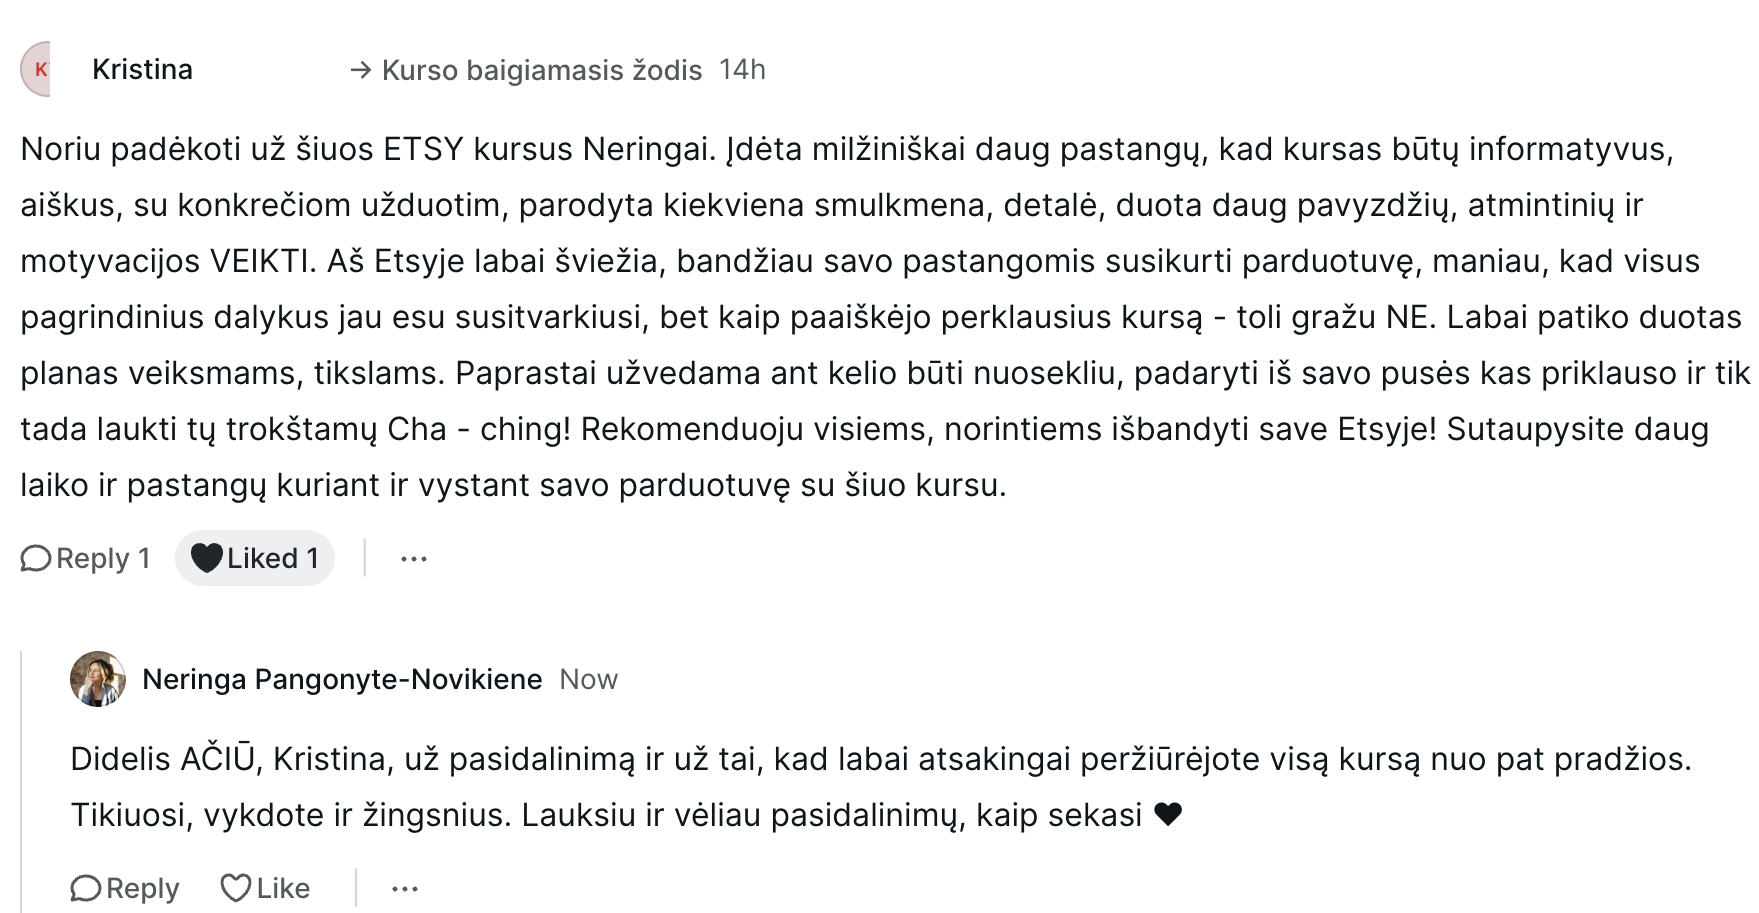The image size is (1759, 913).
Task: Unlike Kristina's comment via the filled heart
Action: coord(206,558)
